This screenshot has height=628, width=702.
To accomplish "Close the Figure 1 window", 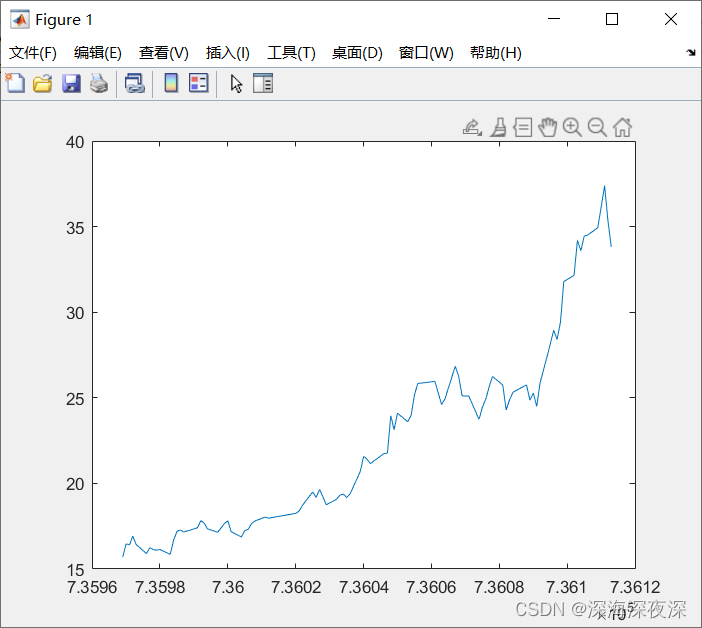I will coord(671,19).
